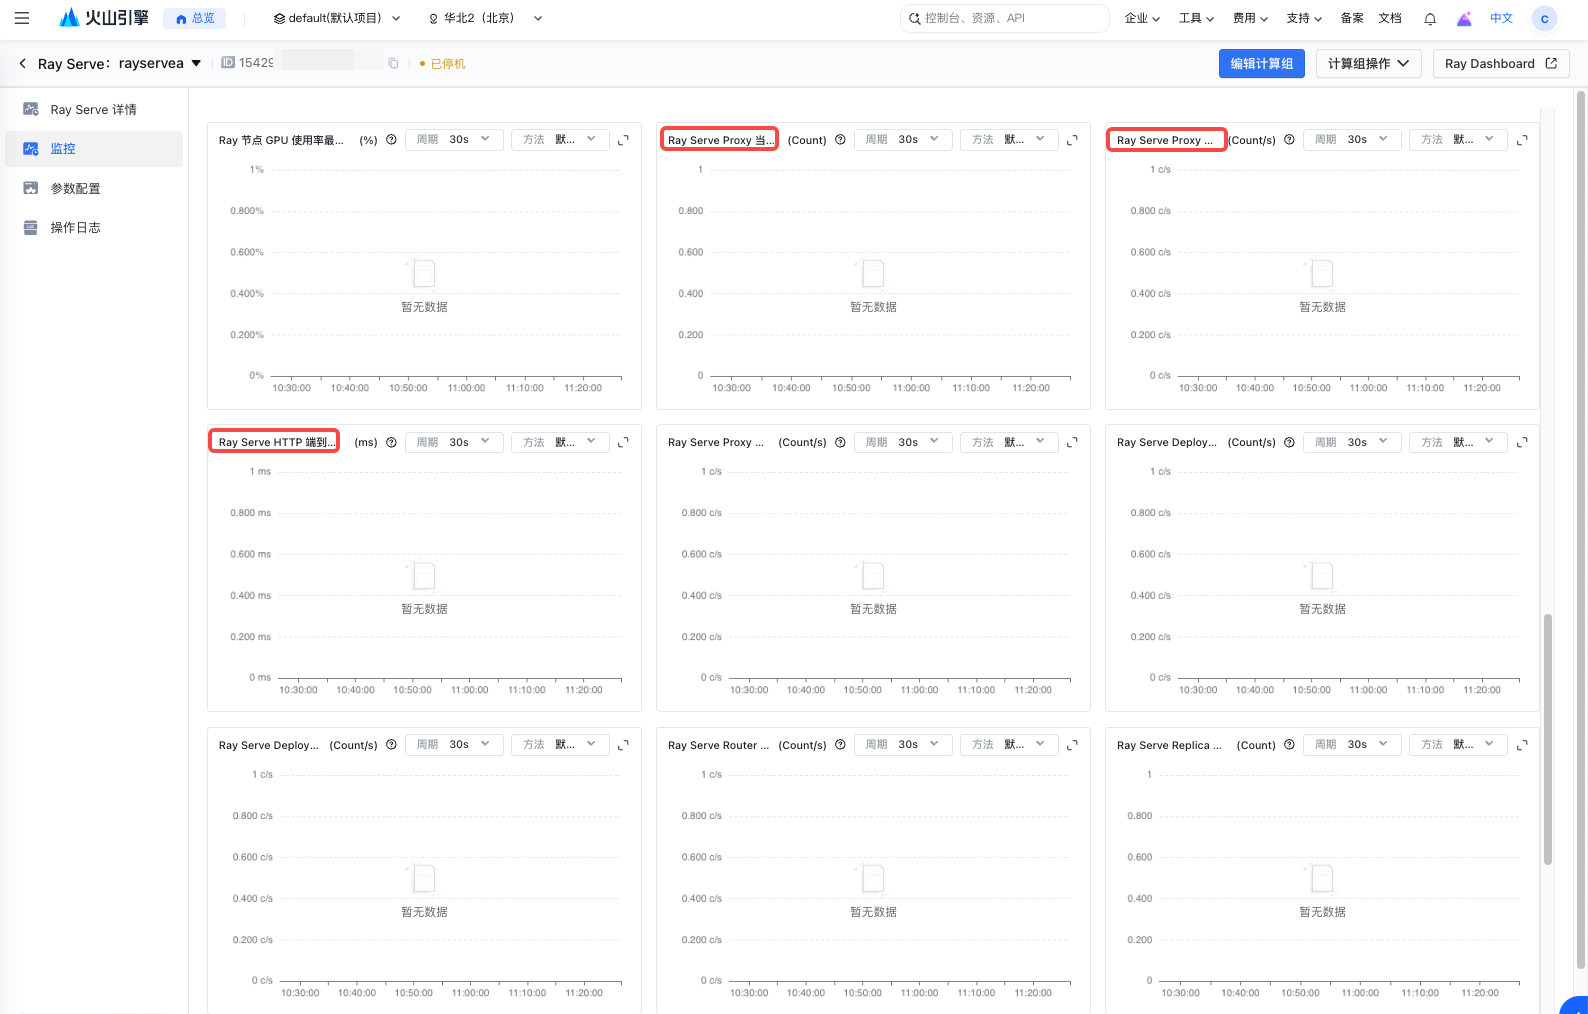Open 参数配置 in the sidebar
This screenshot has height=1014, width=1588.
click(x=94, y=188)
